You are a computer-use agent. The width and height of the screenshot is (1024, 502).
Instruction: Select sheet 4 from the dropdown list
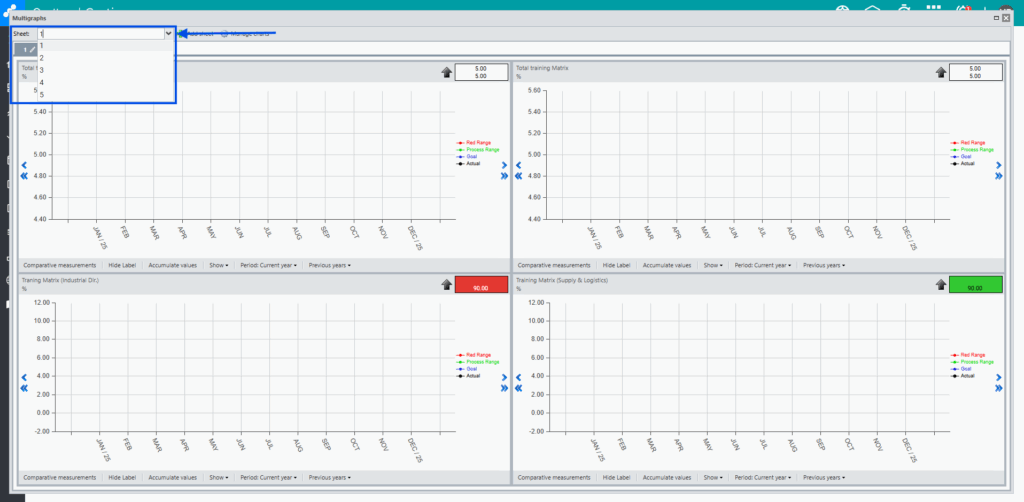(105, 83)
